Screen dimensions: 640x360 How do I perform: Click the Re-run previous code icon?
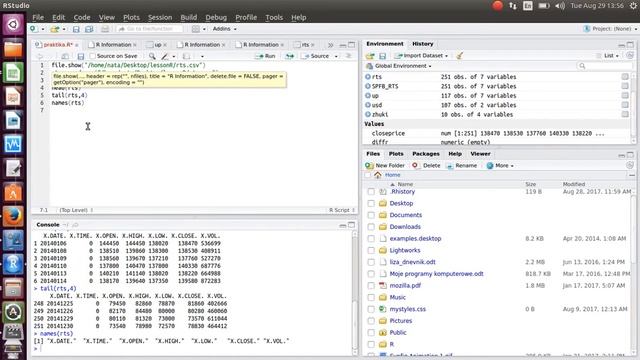point(289,56)
